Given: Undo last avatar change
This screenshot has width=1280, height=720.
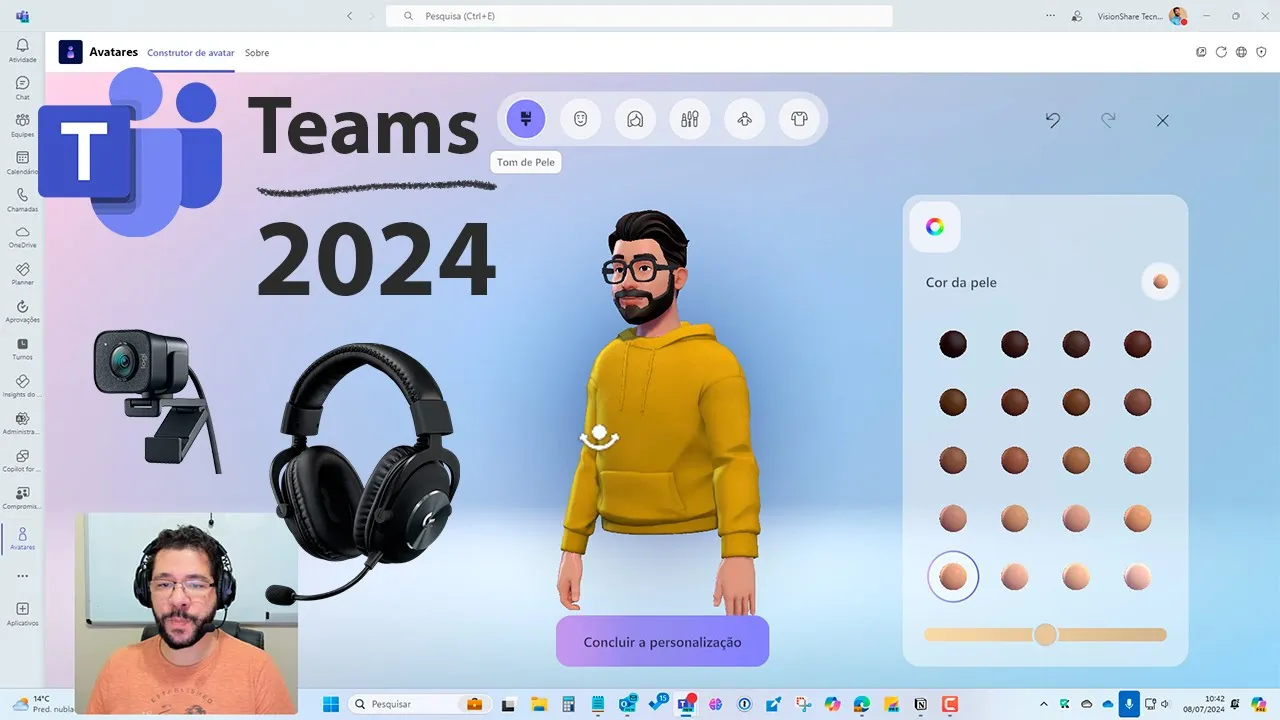Looking at the screenshot, I should pyautogui.click(x=1053, y=120).
